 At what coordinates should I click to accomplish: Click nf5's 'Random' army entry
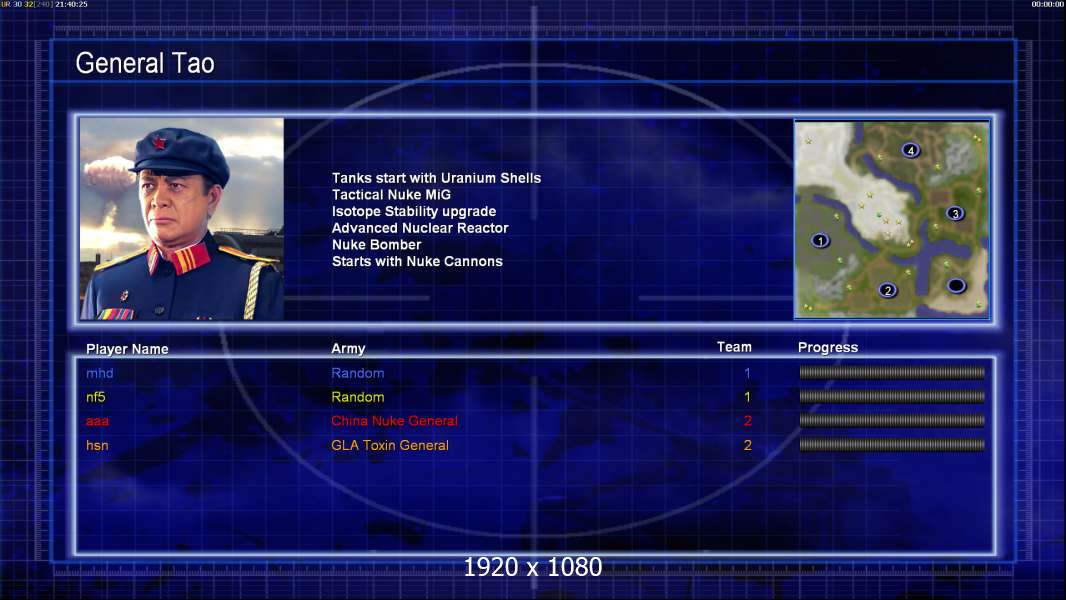pyautogui.click(x=358, y=397)
